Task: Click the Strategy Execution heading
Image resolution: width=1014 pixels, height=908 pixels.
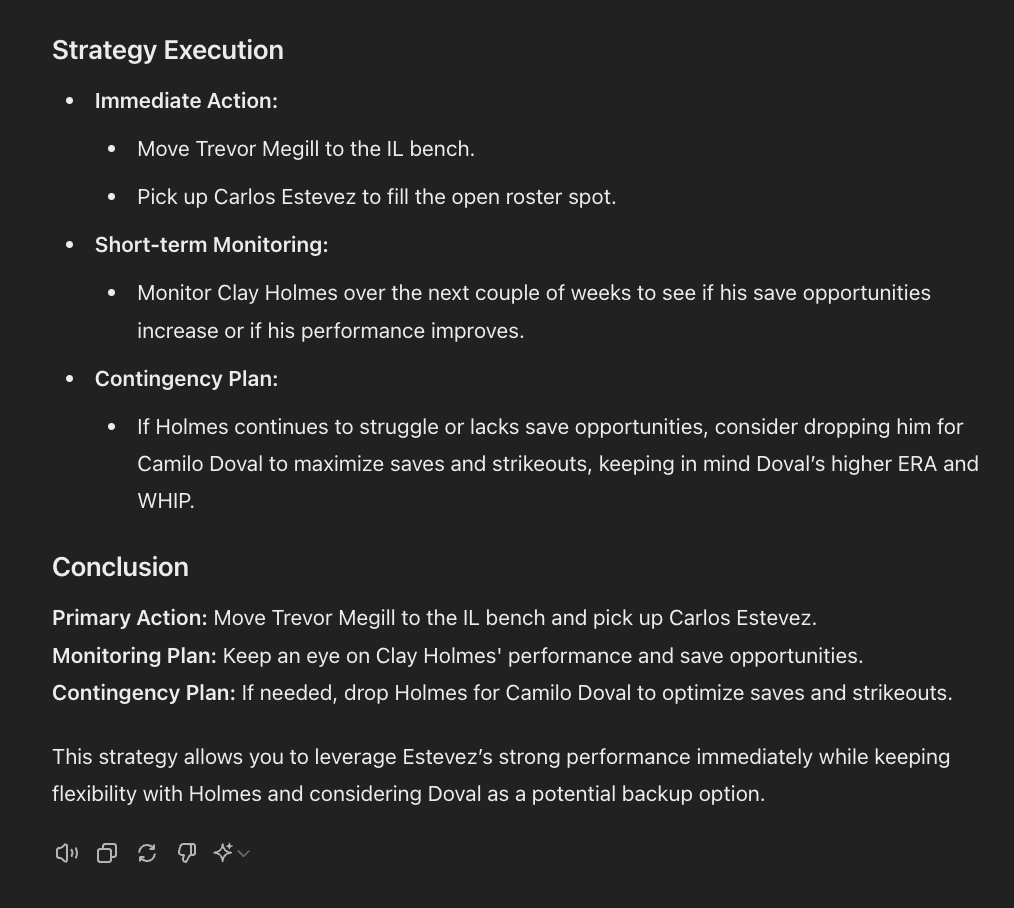Action: (x=168, y=50)
